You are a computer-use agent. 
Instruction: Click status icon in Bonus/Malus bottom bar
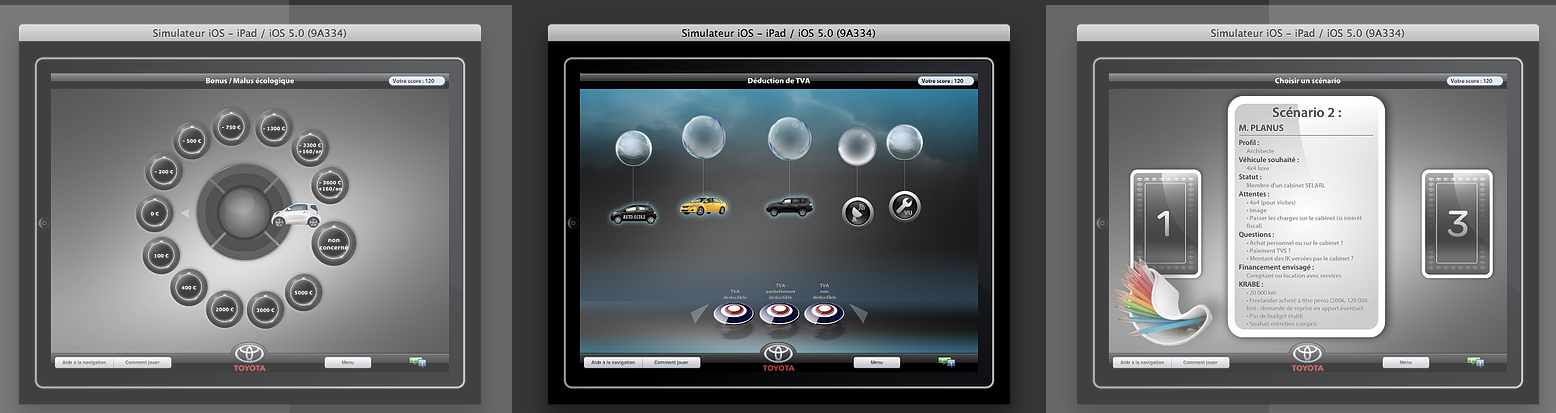pos(417,362)
